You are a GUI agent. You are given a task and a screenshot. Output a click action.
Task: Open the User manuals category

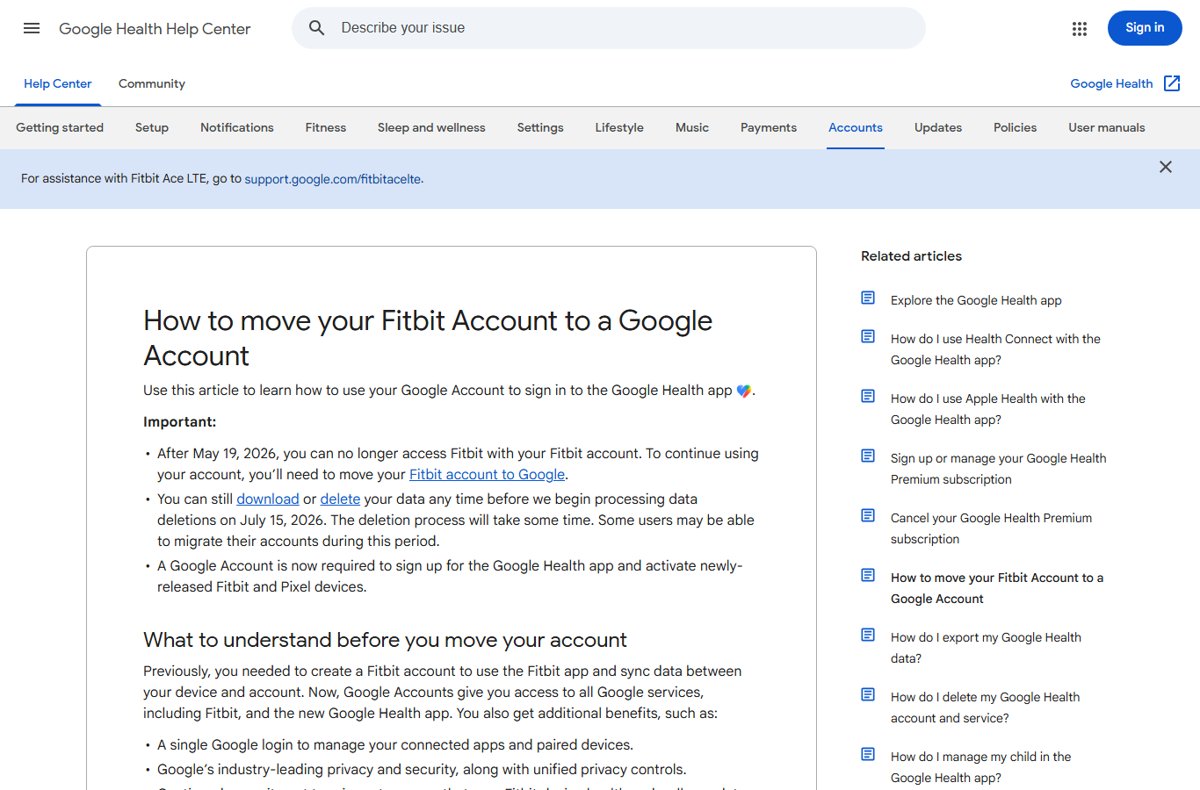[x=1107, y=128]
